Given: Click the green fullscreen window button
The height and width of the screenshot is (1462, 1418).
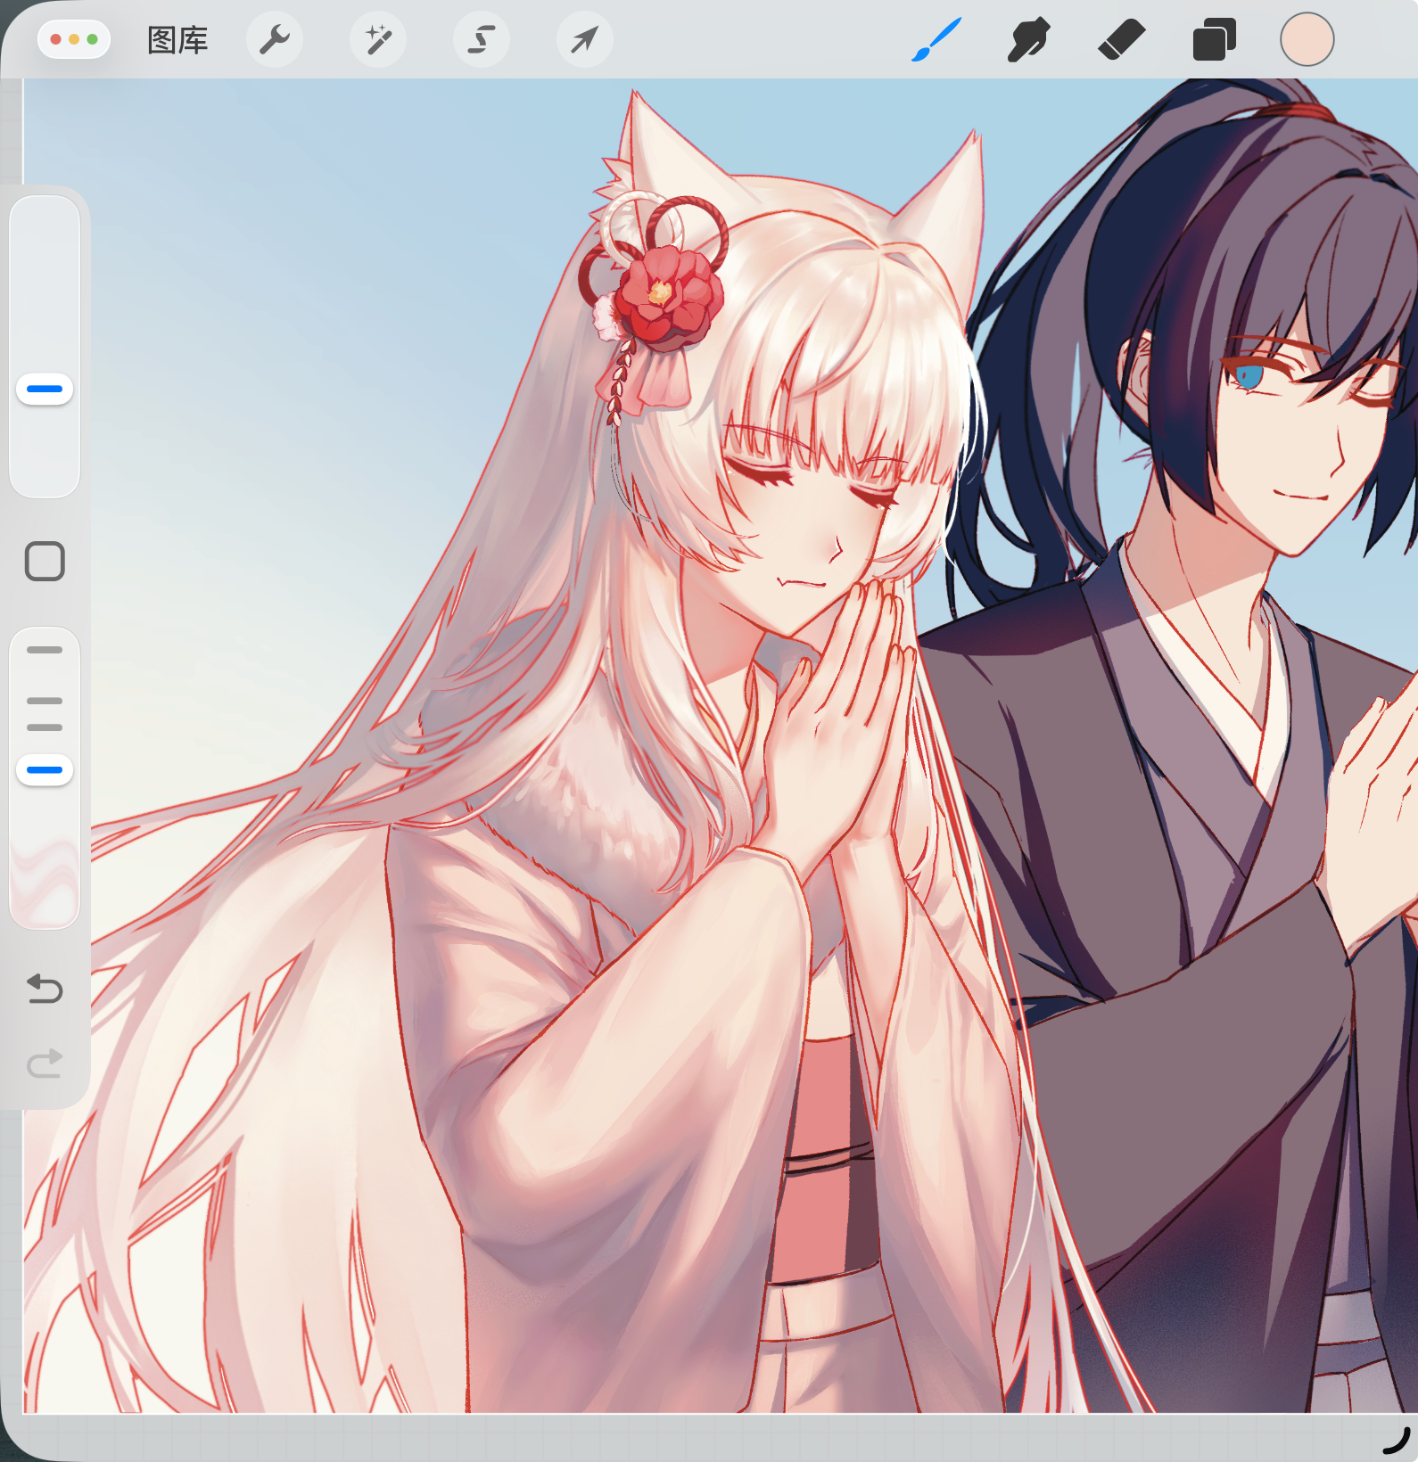Looking at the screenshot, I should click(x=93, y=40).
